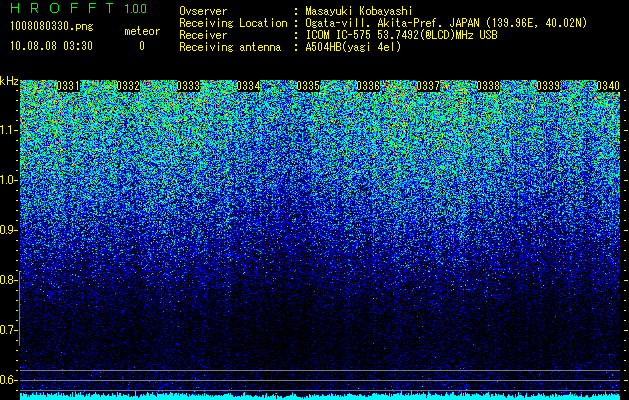Click the 1.1 kHz axis label
The height and width of the screenshot is (400, 629).
pyautogui.click(x=9, y=130)
